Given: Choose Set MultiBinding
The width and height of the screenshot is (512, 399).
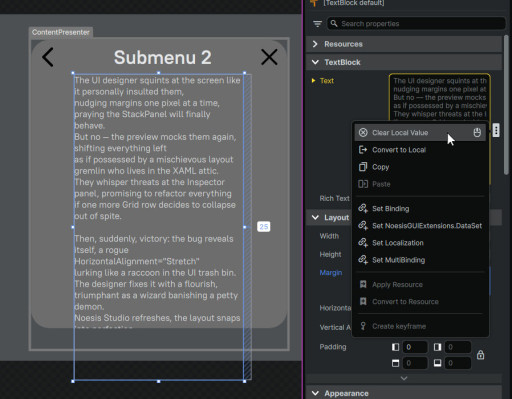Looking at the screenshot, I should pyautogui.click(x=421, y=260).
